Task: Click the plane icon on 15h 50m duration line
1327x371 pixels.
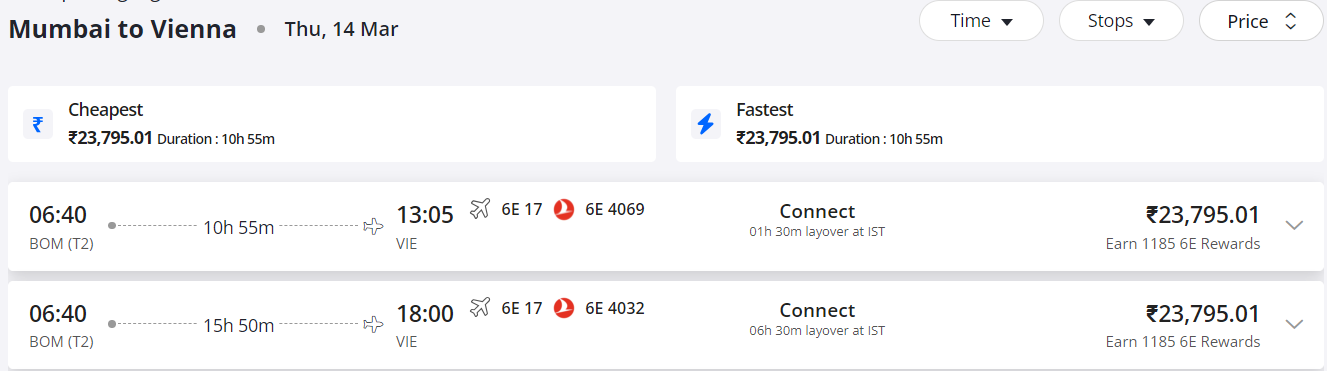Action: (x=373, y=325)
